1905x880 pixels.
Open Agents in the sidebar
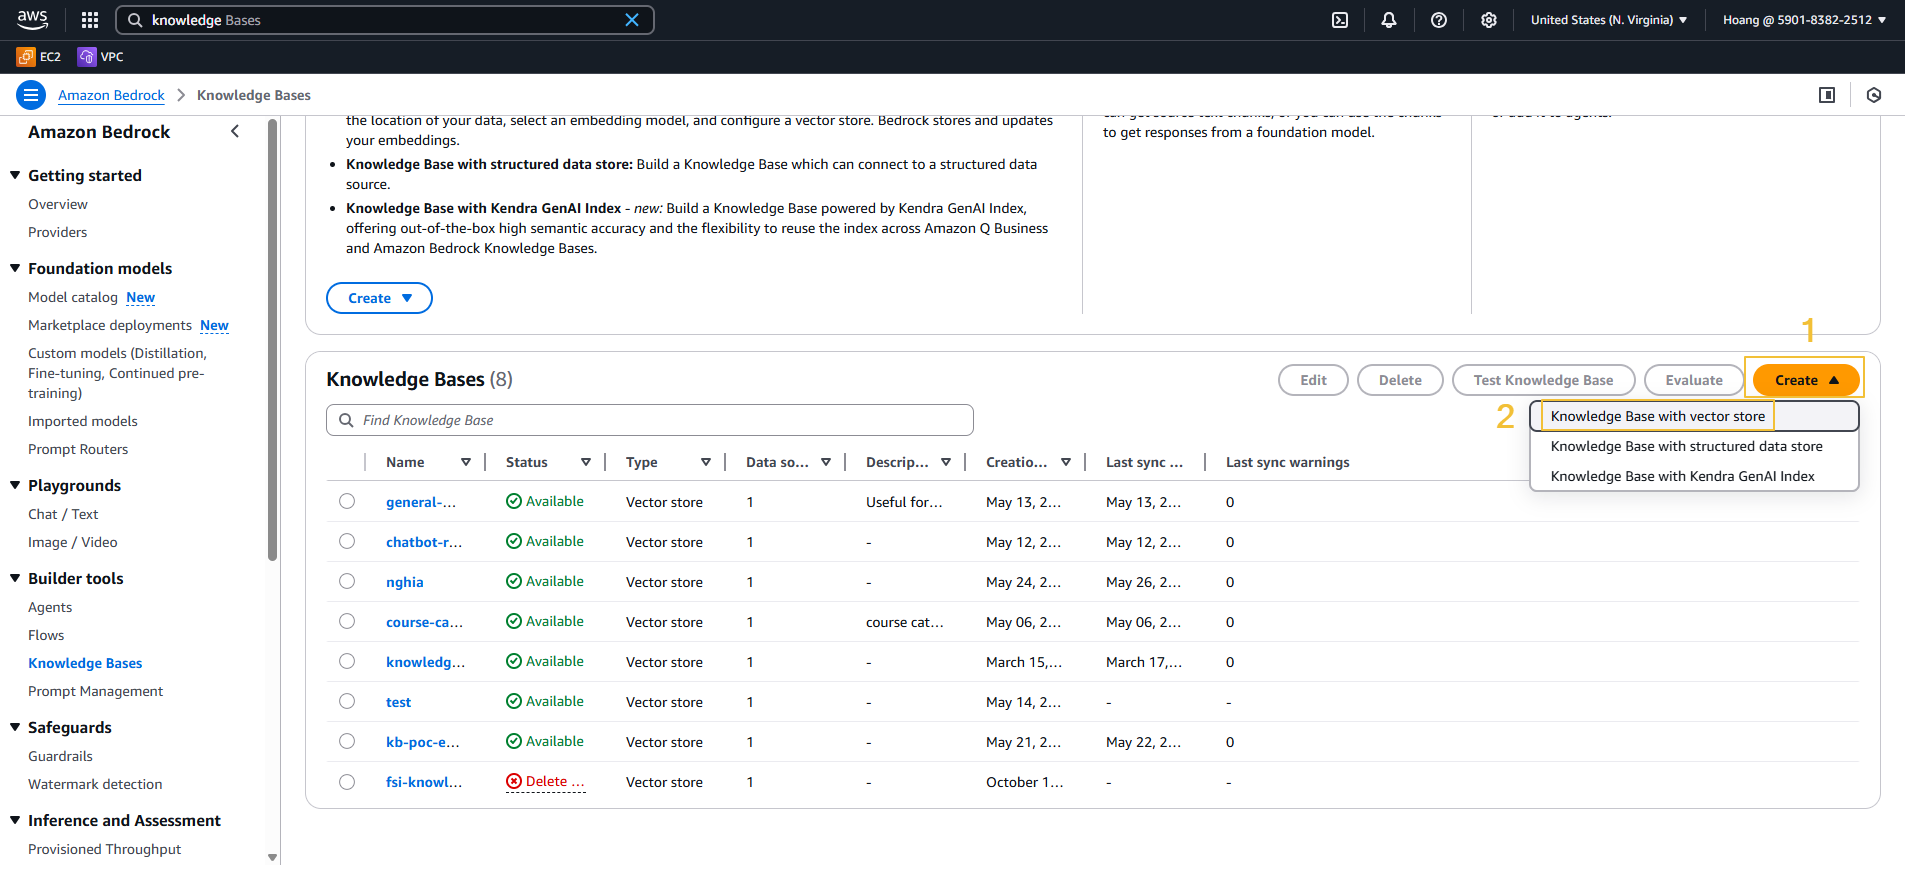(x=50, y=607)
